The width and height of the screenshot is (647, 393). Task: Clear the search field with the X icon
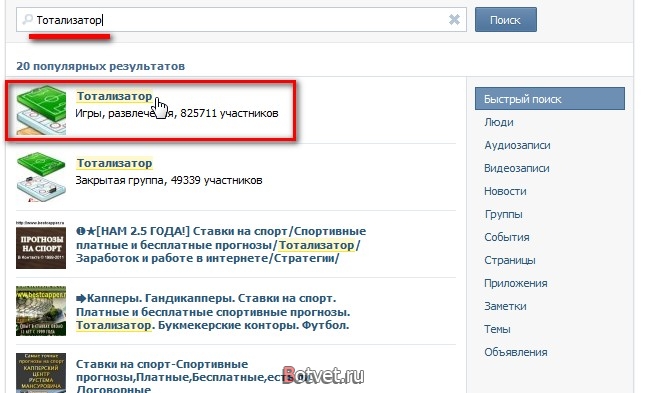454,19
